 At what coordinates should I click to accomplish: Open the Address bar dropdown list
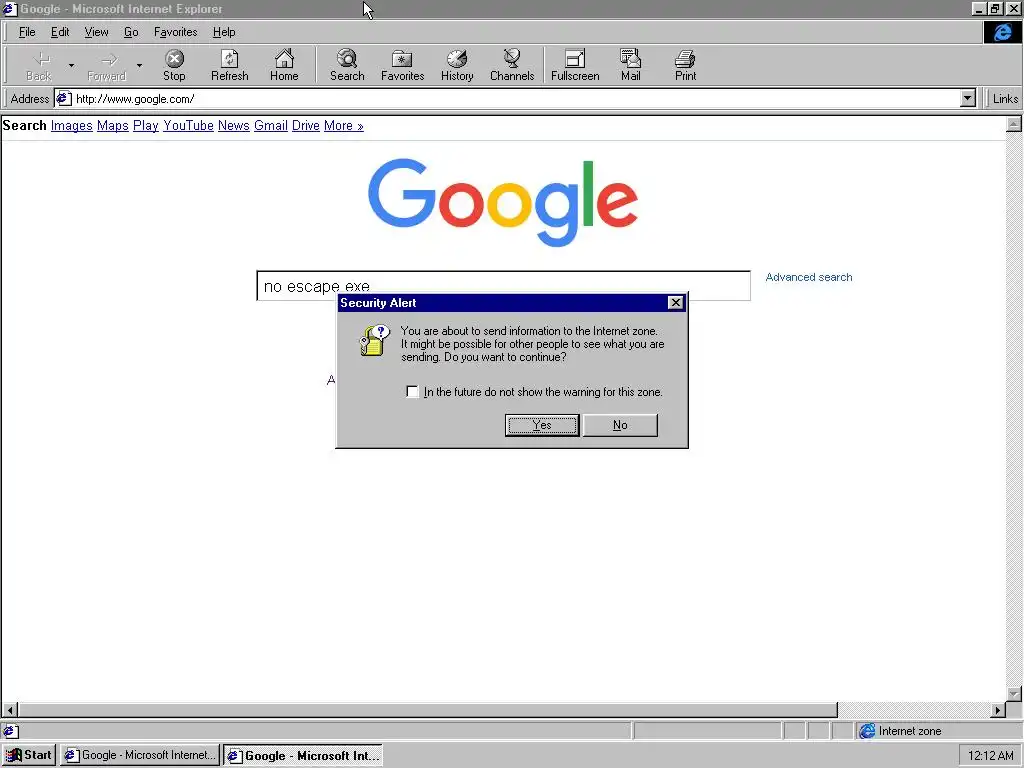click(x=968, y=99)
